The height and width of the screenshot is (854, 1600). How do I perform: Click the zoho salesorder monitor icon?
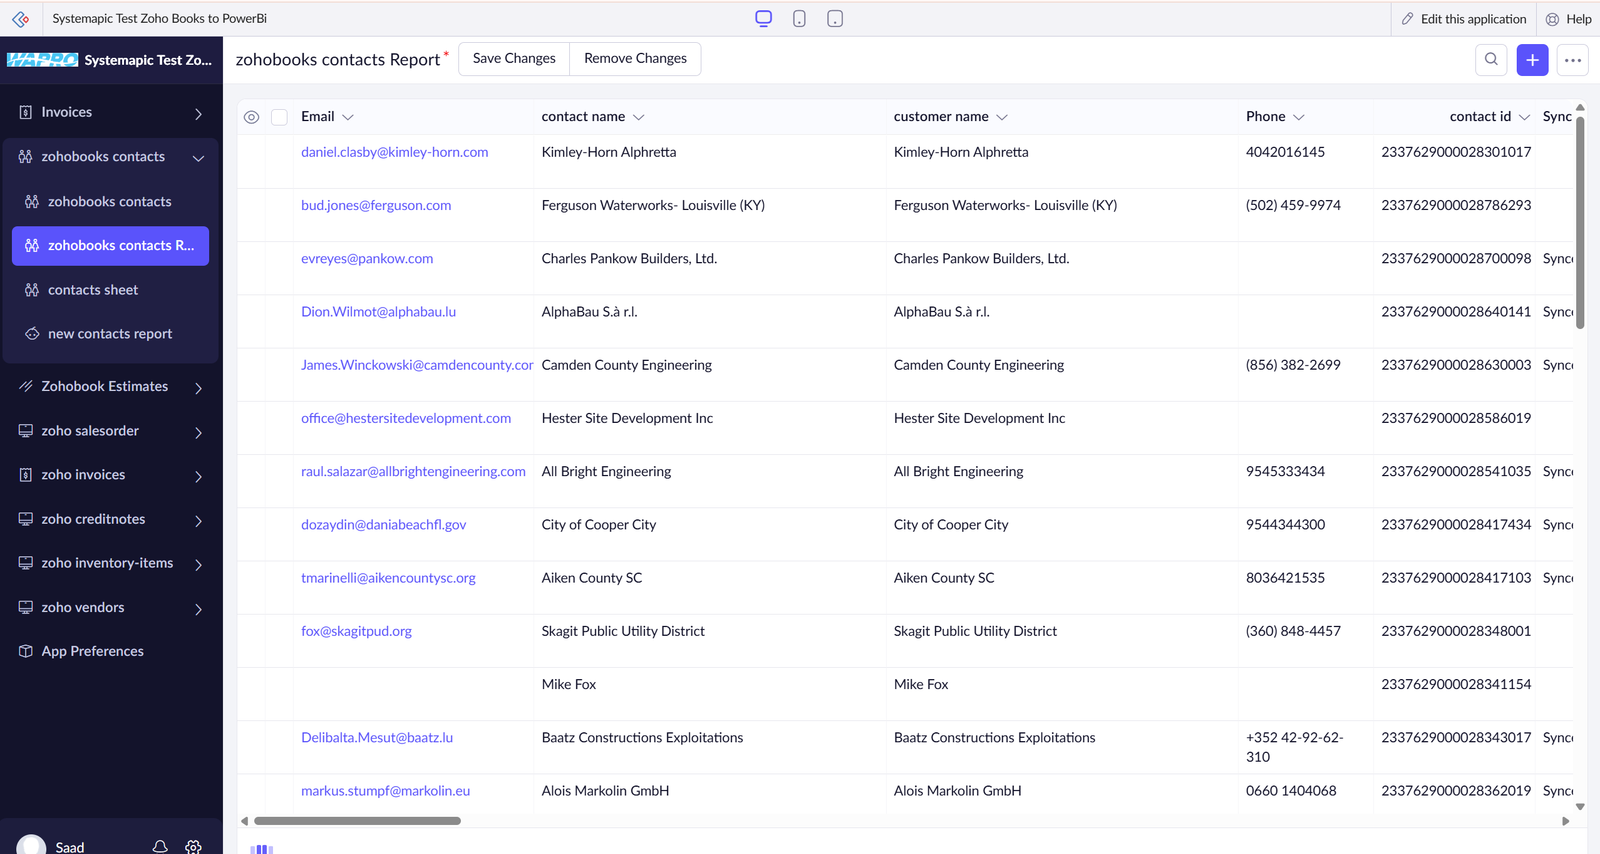[26, 431]
